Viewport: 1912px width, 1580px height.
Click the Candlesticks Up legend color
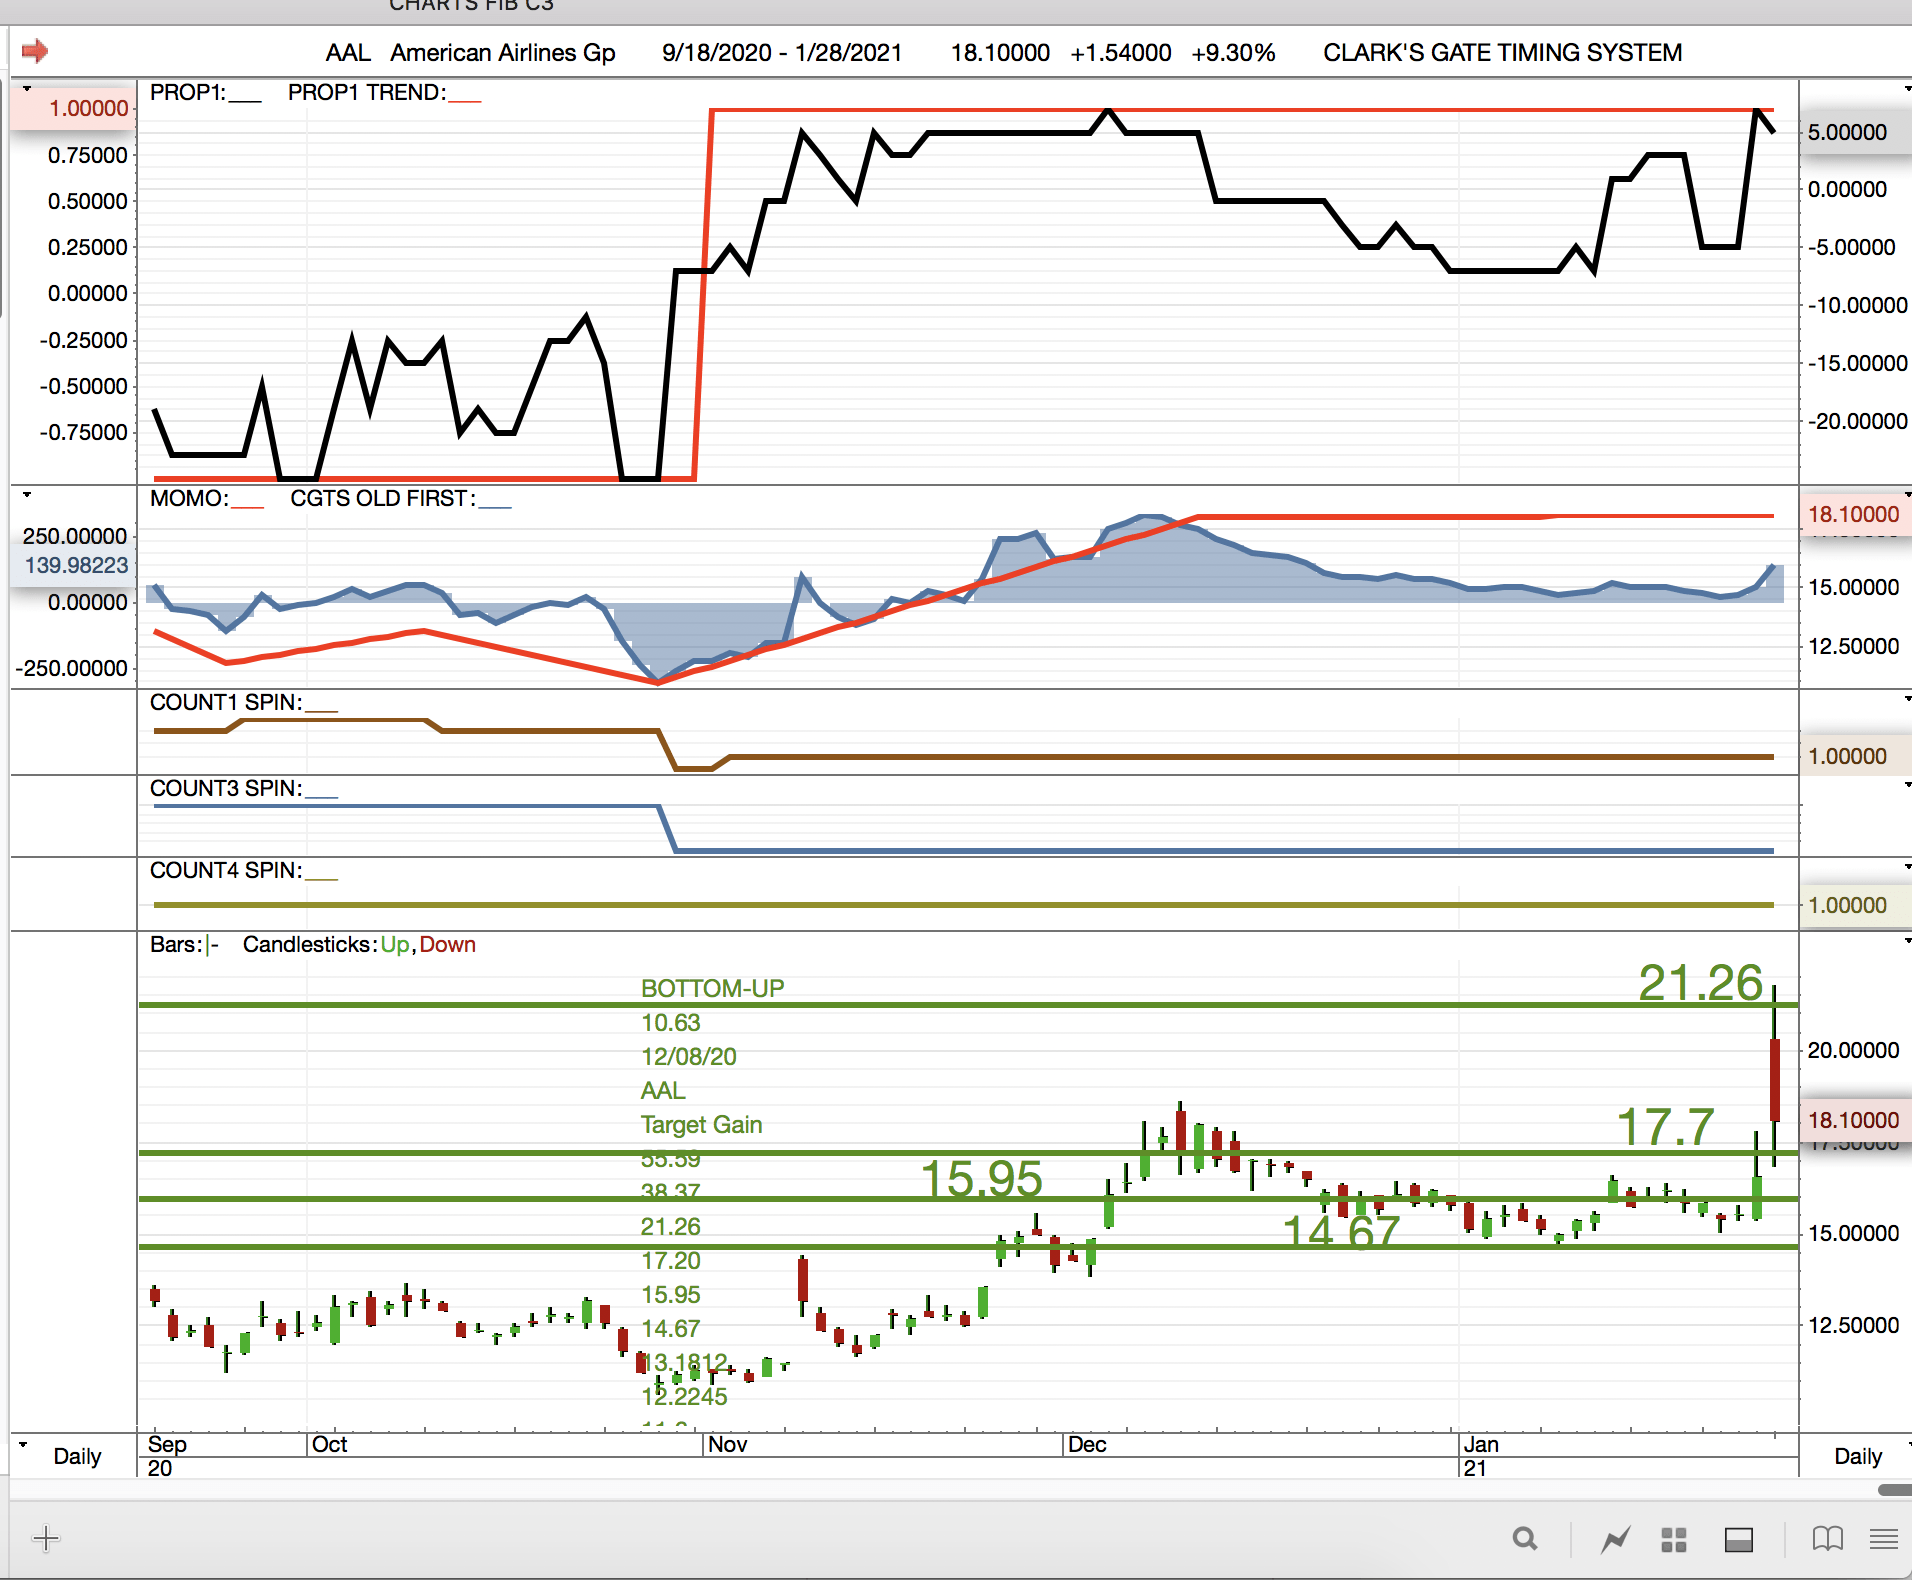[395, 944]
